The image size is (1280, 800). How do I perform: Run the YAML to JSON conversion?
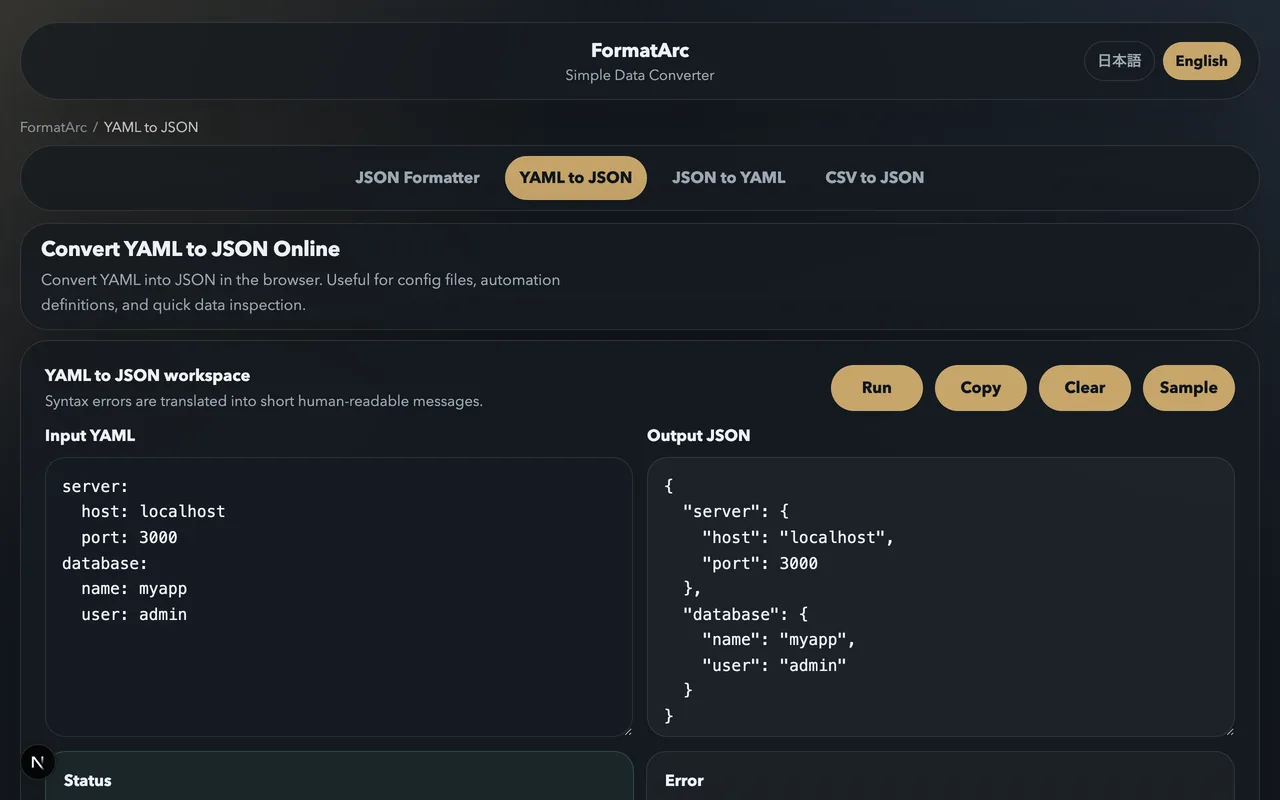click(x=876, y=388)
